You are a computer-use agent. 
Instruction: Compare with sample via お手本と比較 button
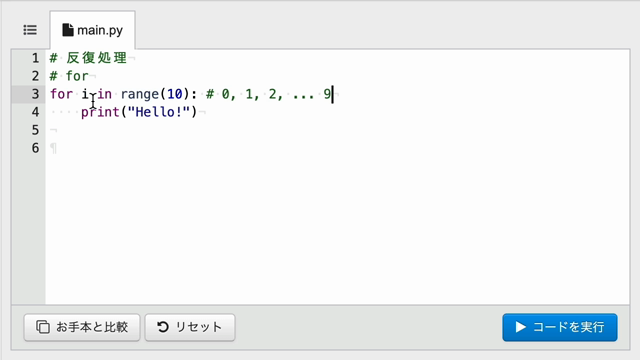click(82, 327)
